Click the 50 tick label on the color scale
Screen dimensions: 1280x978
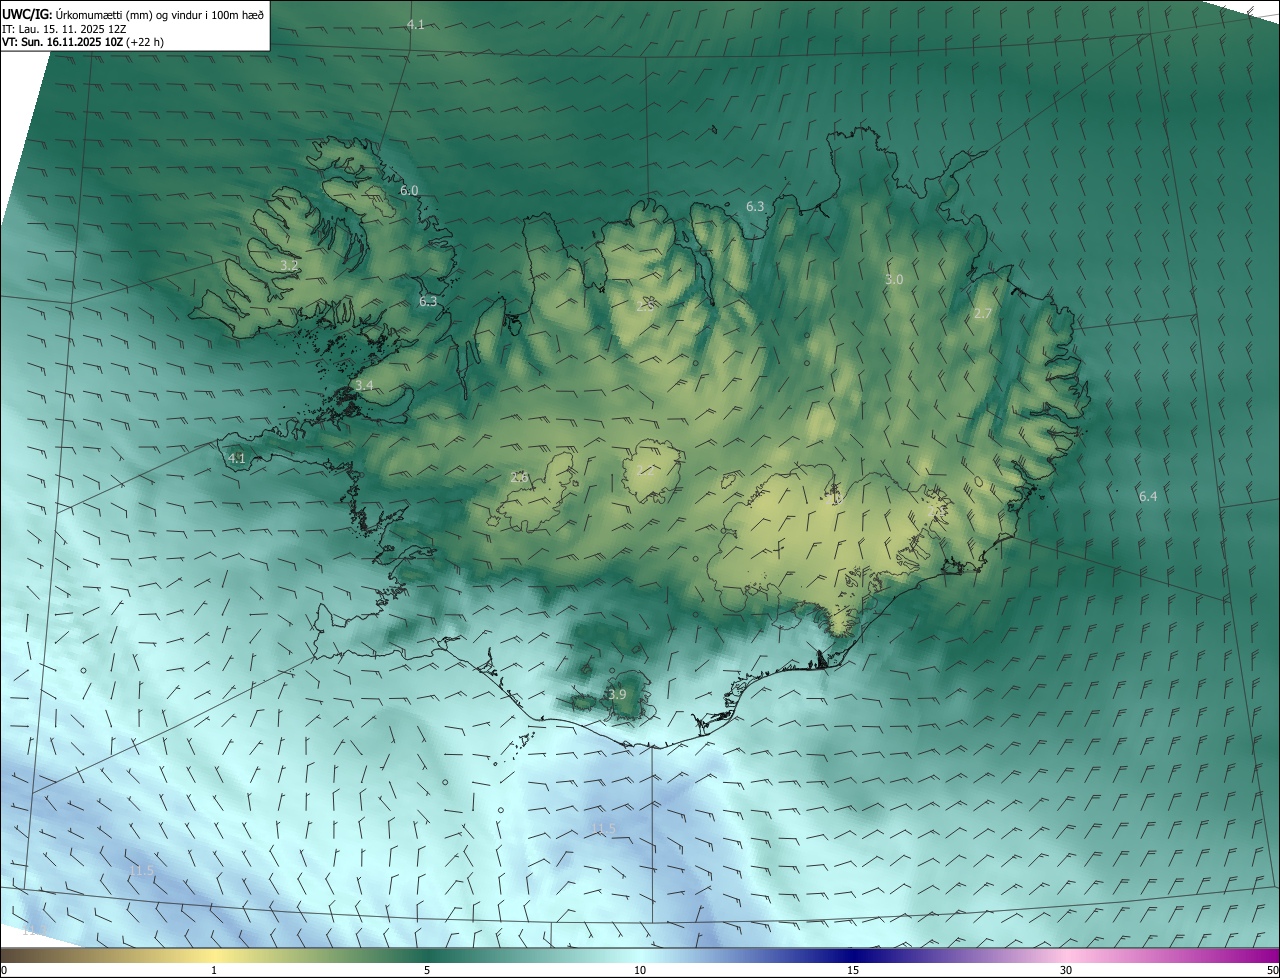pos(1272,970)
